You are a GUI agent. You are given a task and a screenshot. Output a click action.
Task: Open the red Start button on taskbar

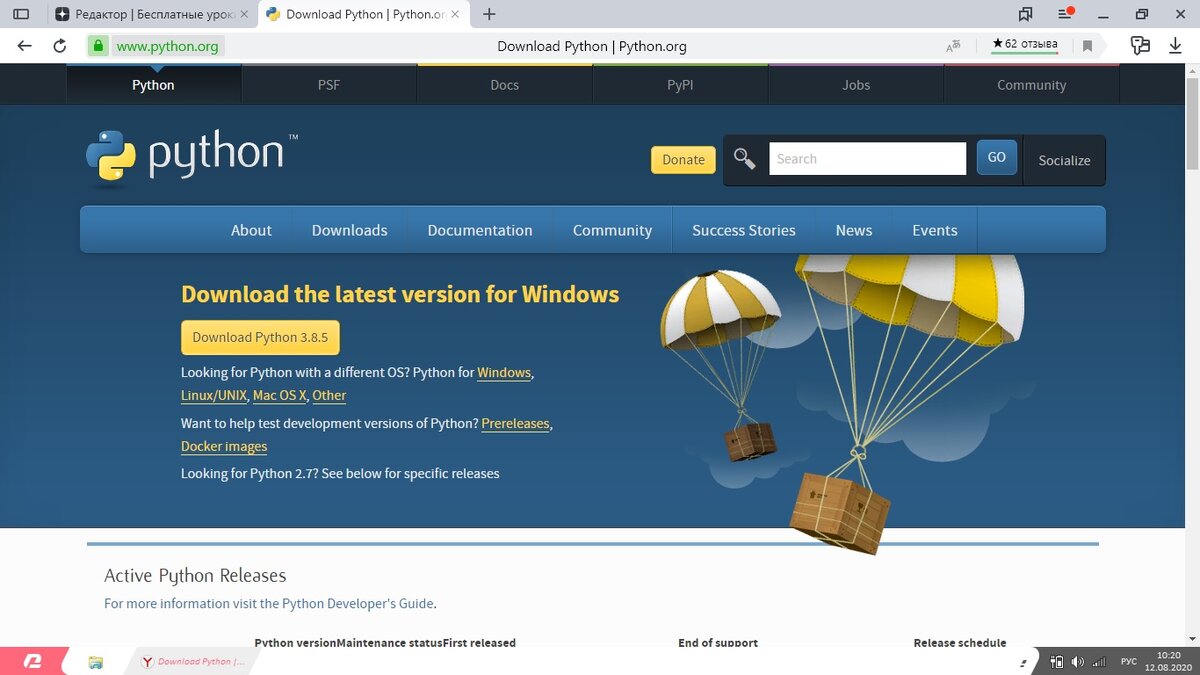(x=32, y=661)
